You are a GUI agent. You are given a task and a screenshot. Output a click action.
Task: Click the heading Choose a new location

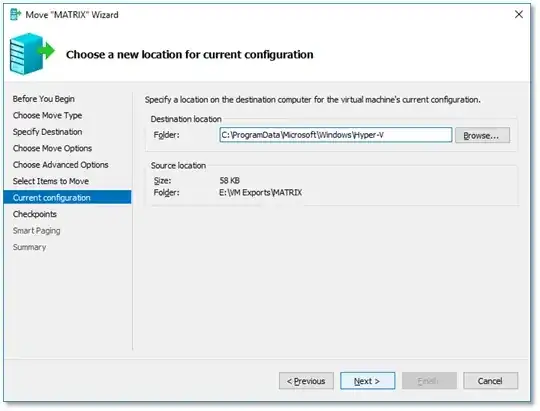(190, 54)
